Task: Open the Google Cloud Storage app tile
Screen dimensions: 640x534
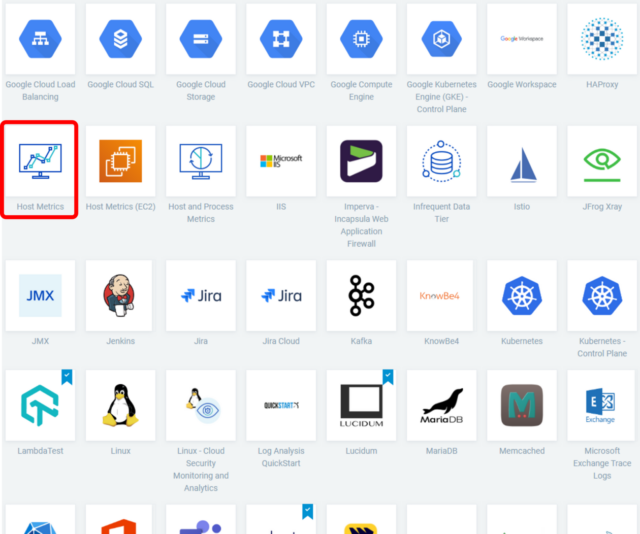Action: point(201,39)
